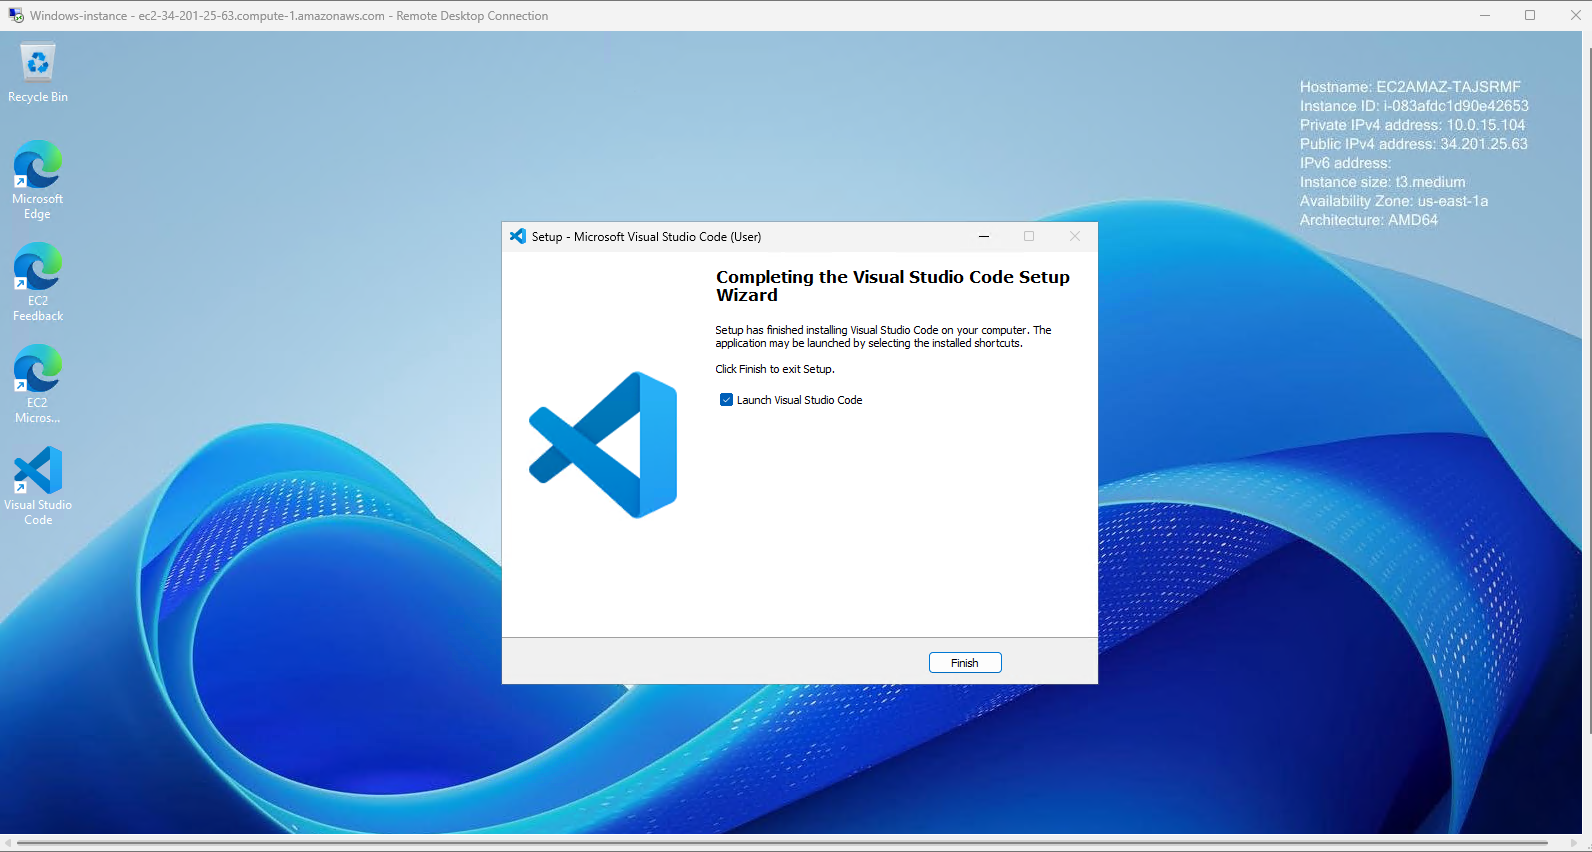Minimize the Remote Desktop Connection window
This screenshot has height=852, width=1592.
[x=1485, y=15]
